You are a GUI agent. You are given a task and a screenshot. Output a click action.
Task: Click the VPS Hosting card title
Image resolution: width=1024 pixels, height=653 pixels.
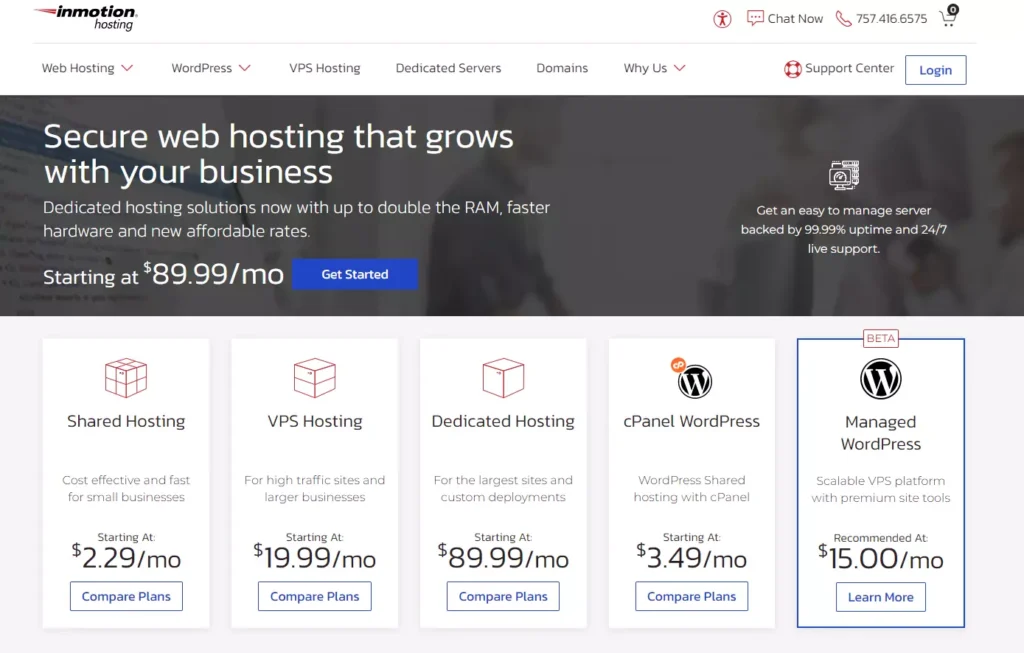point(315,421)
